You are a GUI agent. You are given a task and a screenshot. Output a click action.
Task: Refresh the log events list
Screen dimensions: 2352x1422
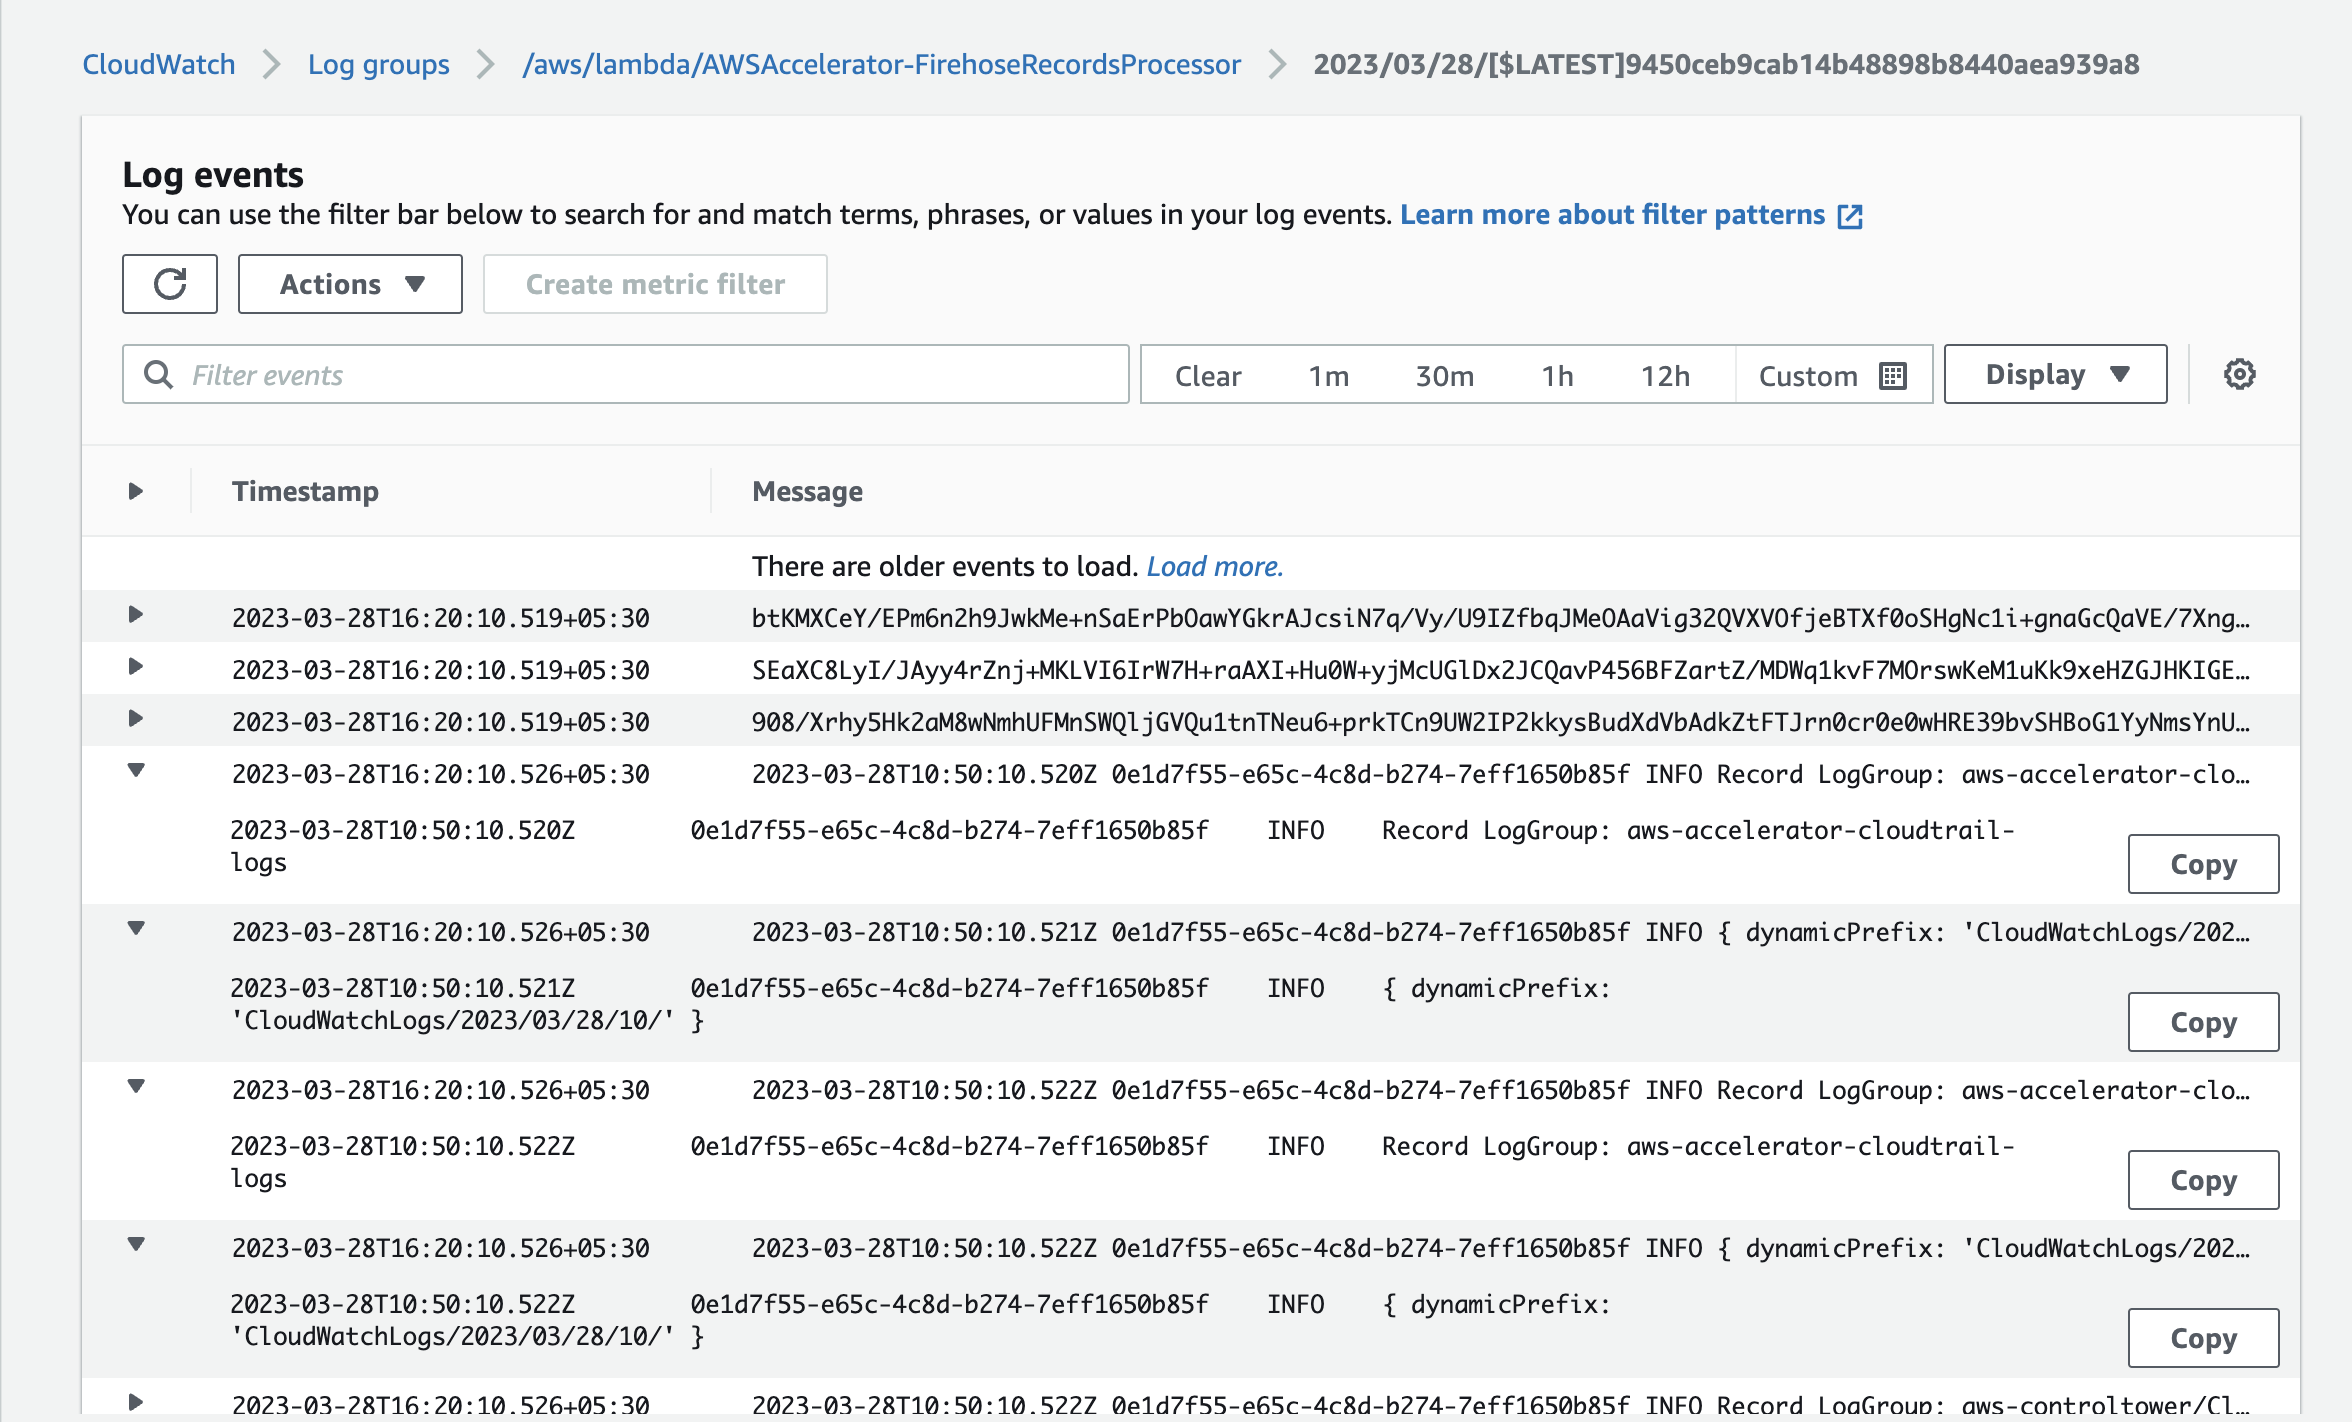point(169,284)
